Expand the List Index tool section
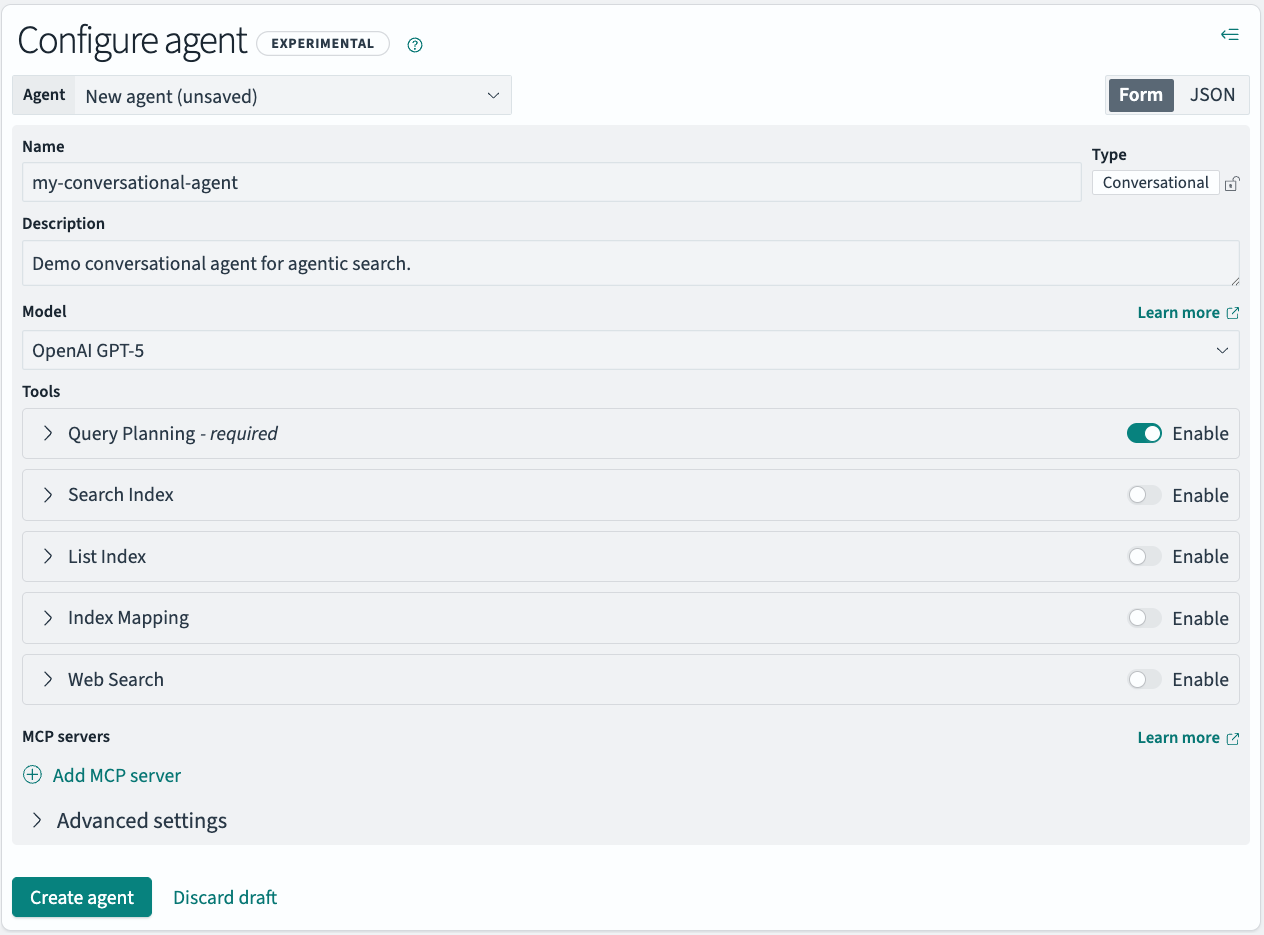This screenshot has width=1264, height=935. point(46,556)
